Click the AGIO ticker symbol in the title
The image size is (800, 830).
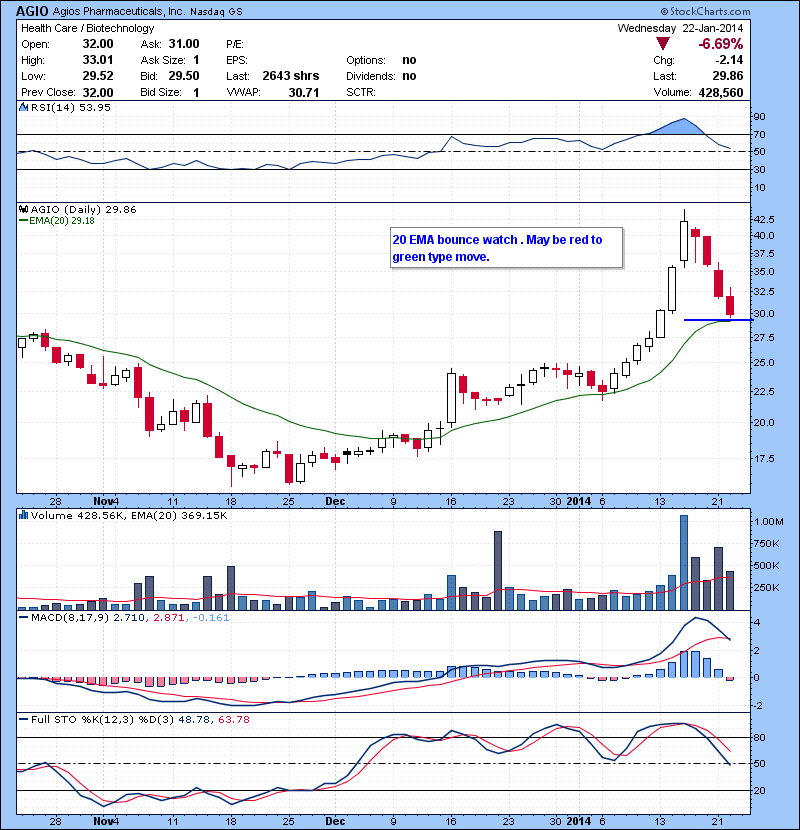(32, 11)
